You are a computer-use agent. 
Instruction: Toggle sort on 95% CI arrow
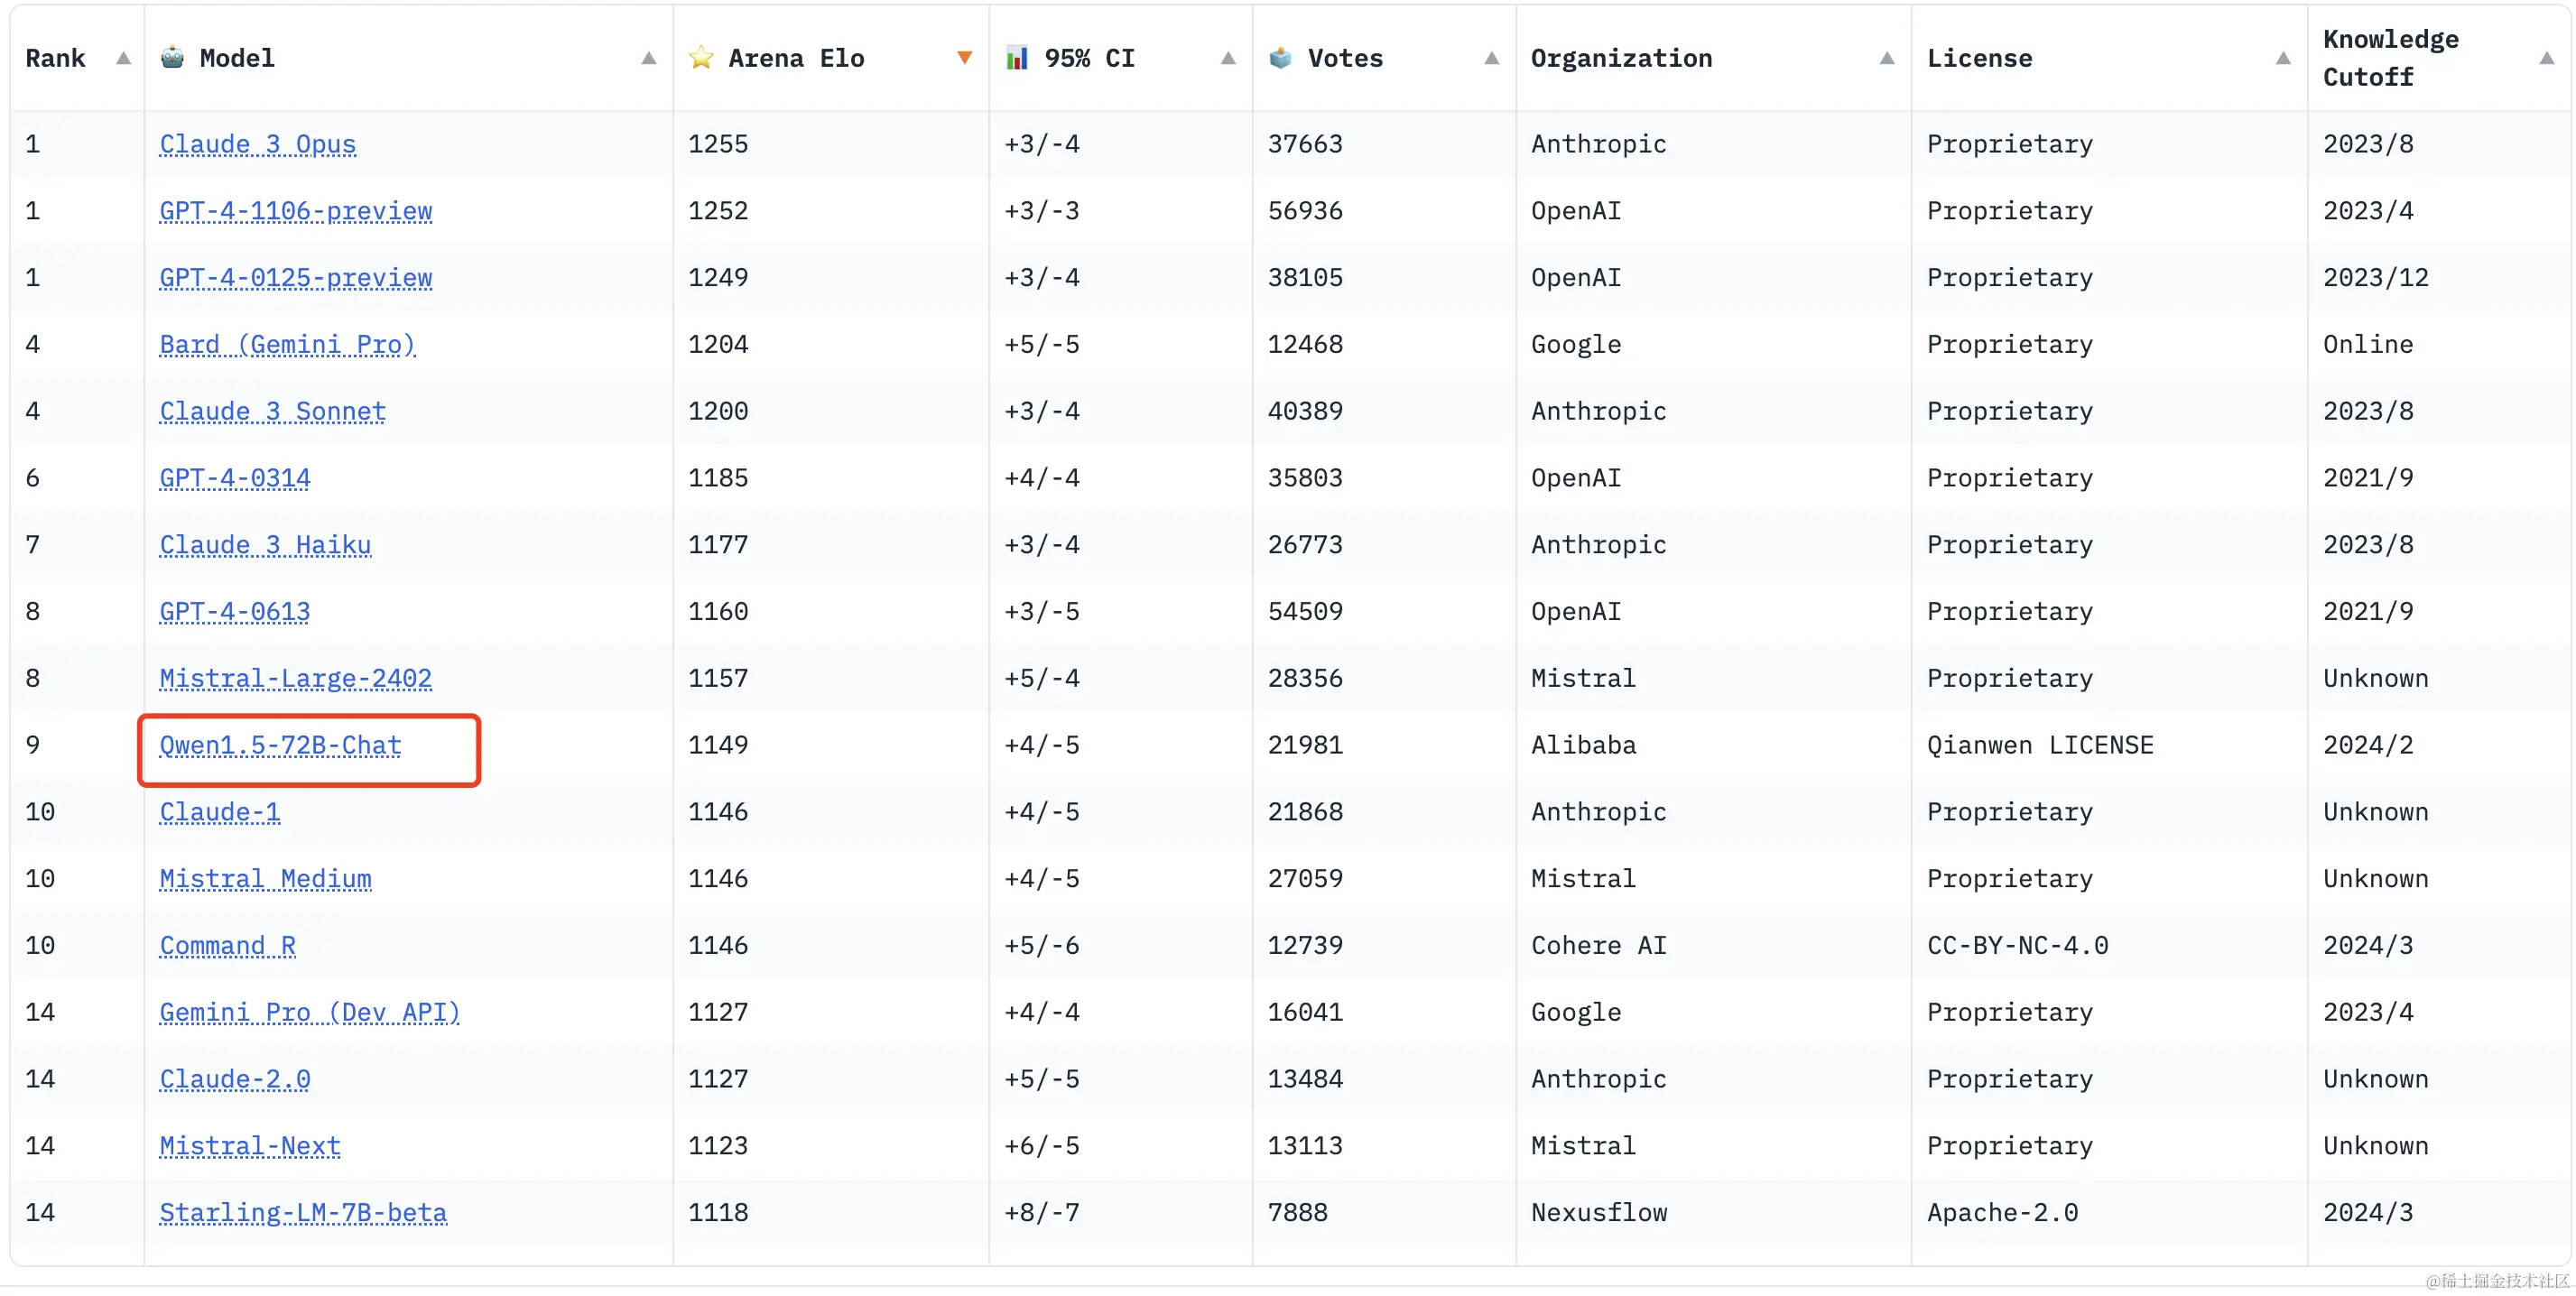click(x=1228, y=58)
